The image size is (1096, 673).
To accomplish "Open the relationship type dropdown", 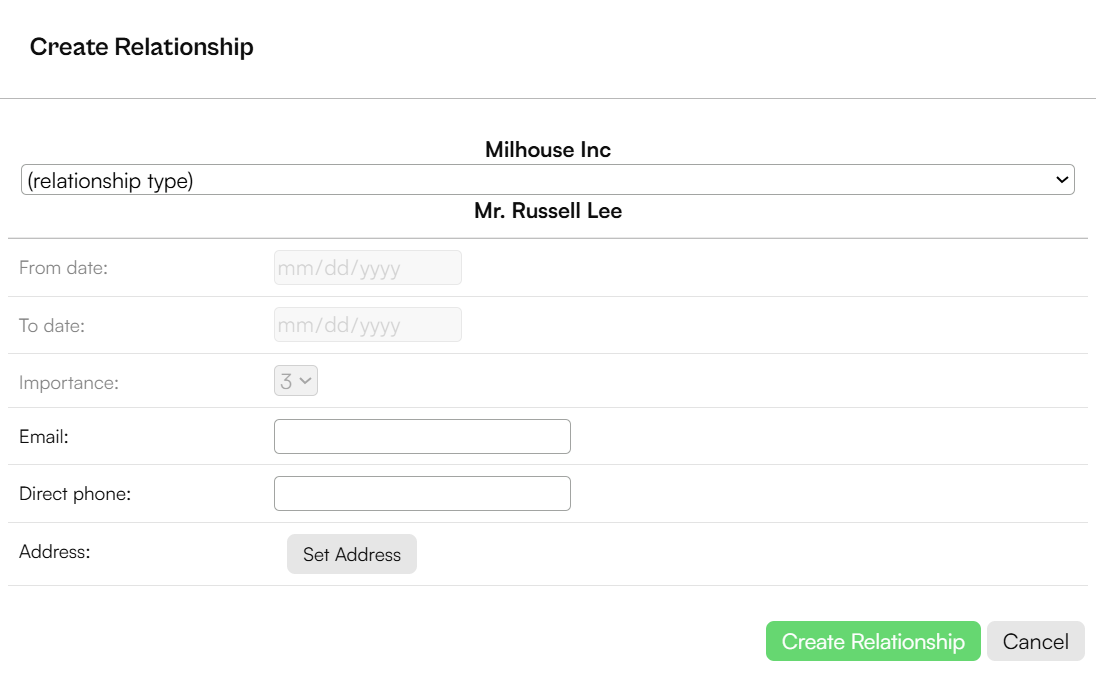I will coord(547,180).
